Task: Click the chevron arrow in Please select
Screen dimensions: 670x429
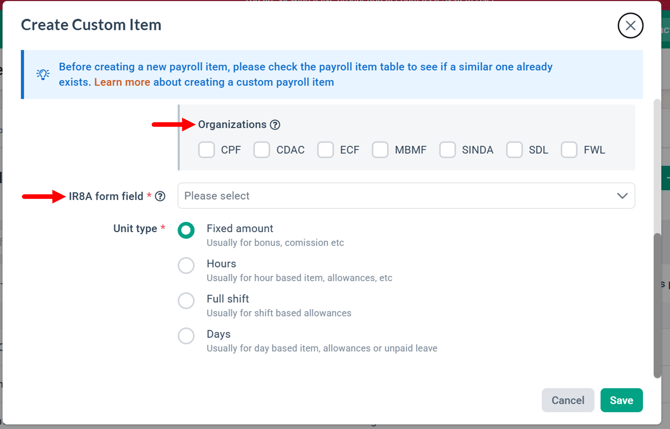Action: [622, 196]
